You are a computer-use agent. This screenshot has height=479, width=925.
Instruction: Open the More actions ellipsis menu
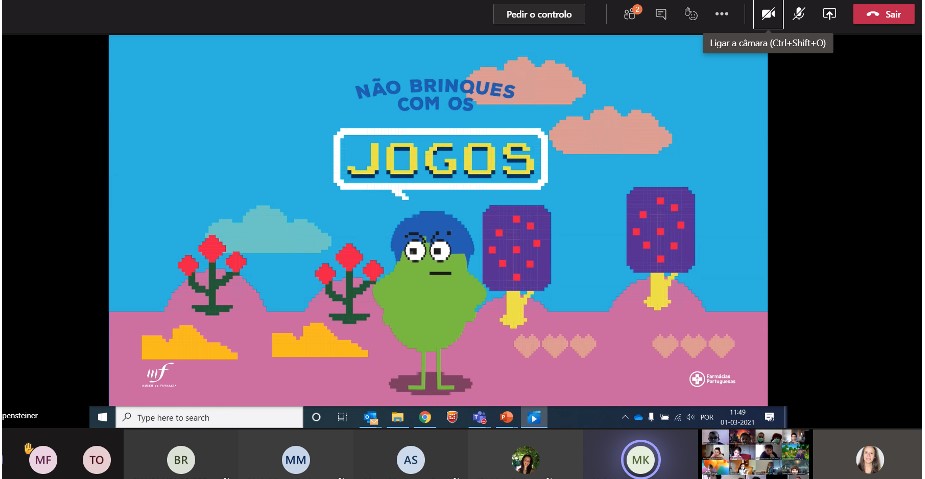[722, 14]
